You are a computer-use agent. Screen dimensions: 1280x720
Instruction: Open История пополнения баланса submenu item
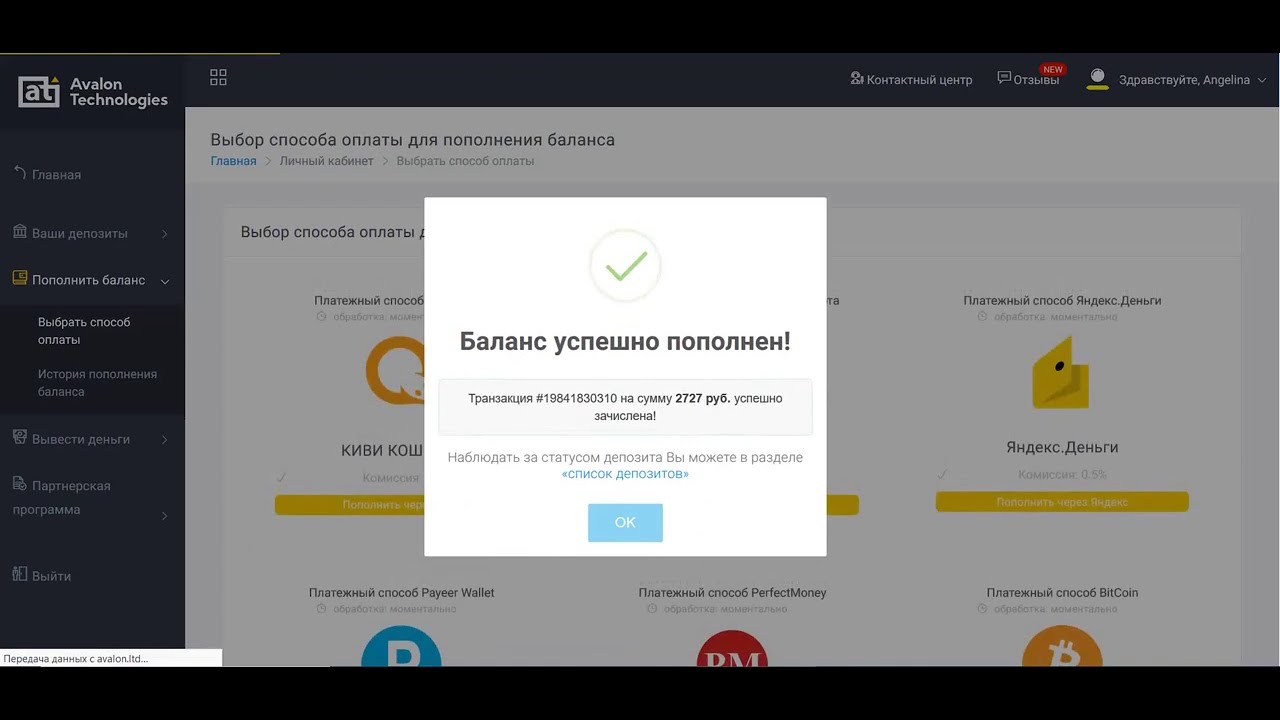(x=97, y=383)
